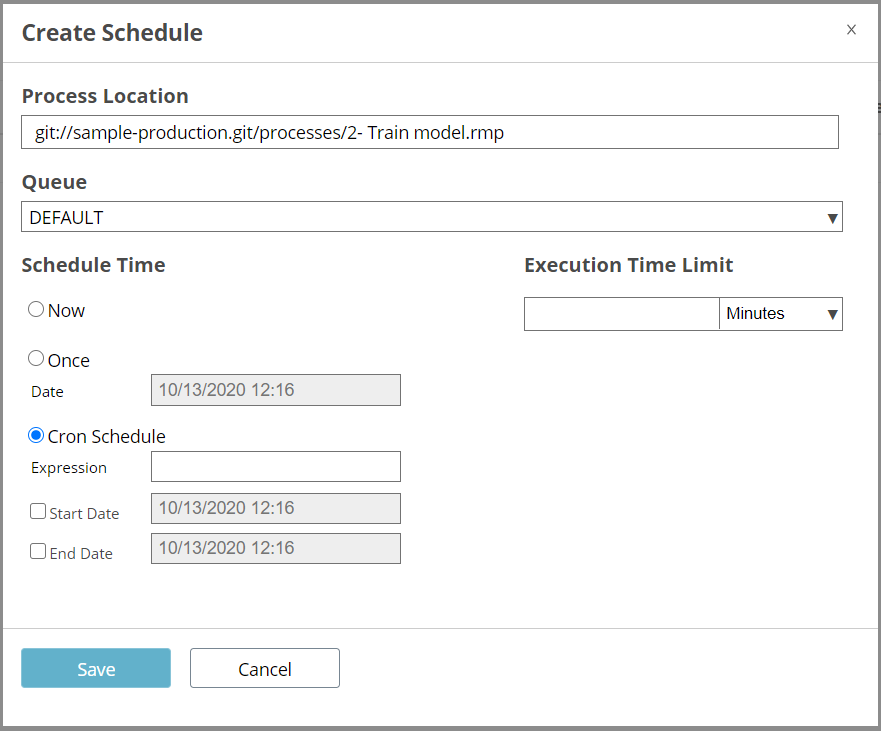881x731 pixels.
Task: Click the 'Cron Schedule' label text
Action: click(x=106, y=437)
